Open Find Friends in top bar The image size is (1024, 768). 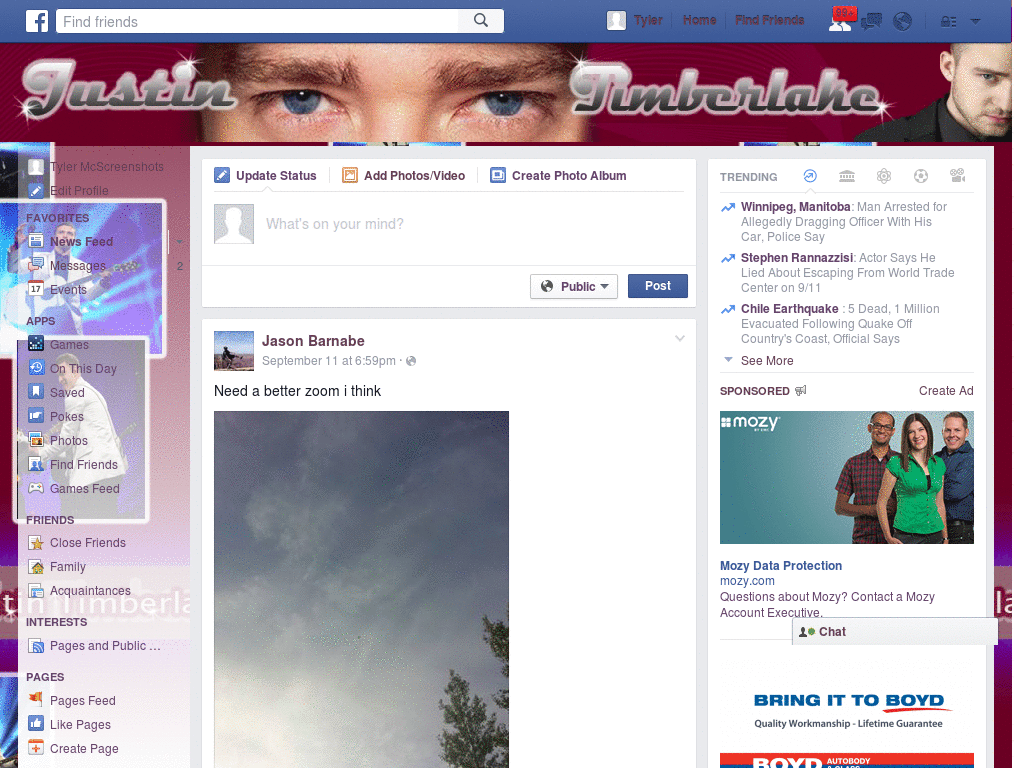[x=769, y=20]
